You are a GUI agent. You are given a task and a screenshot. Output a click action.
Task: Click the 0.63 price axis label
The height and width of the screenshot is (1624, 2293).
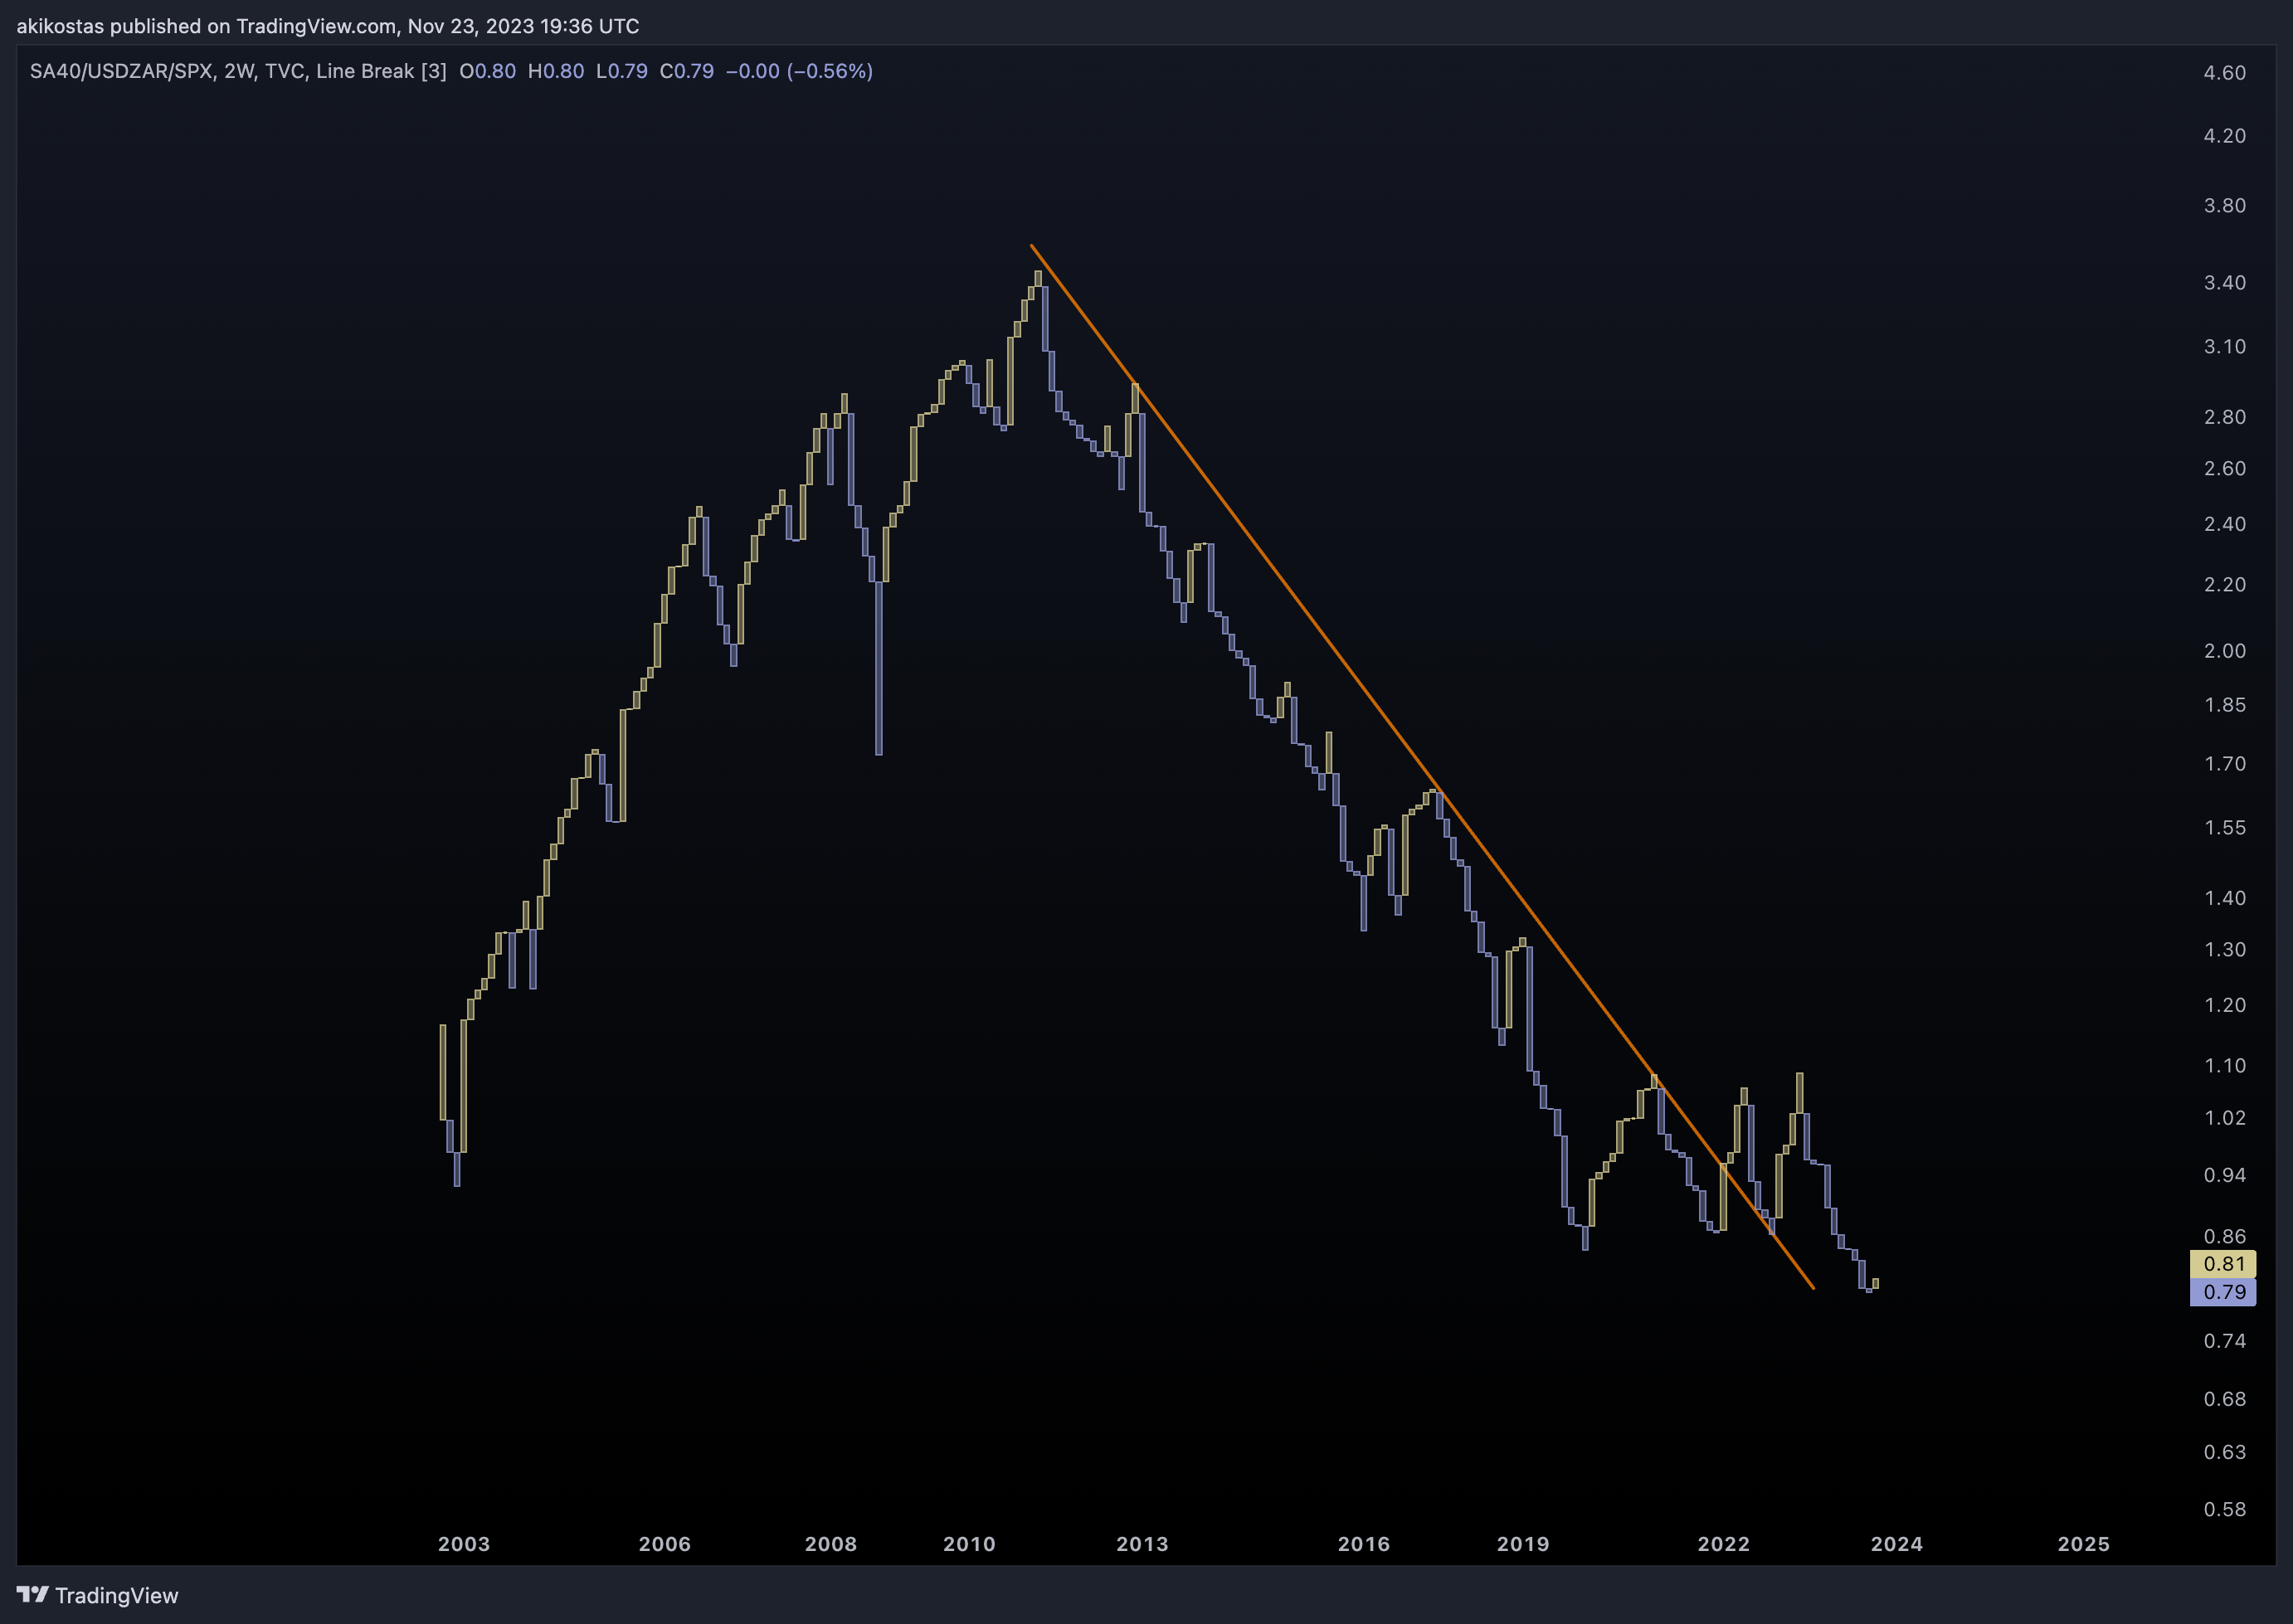point(2225,1452)
